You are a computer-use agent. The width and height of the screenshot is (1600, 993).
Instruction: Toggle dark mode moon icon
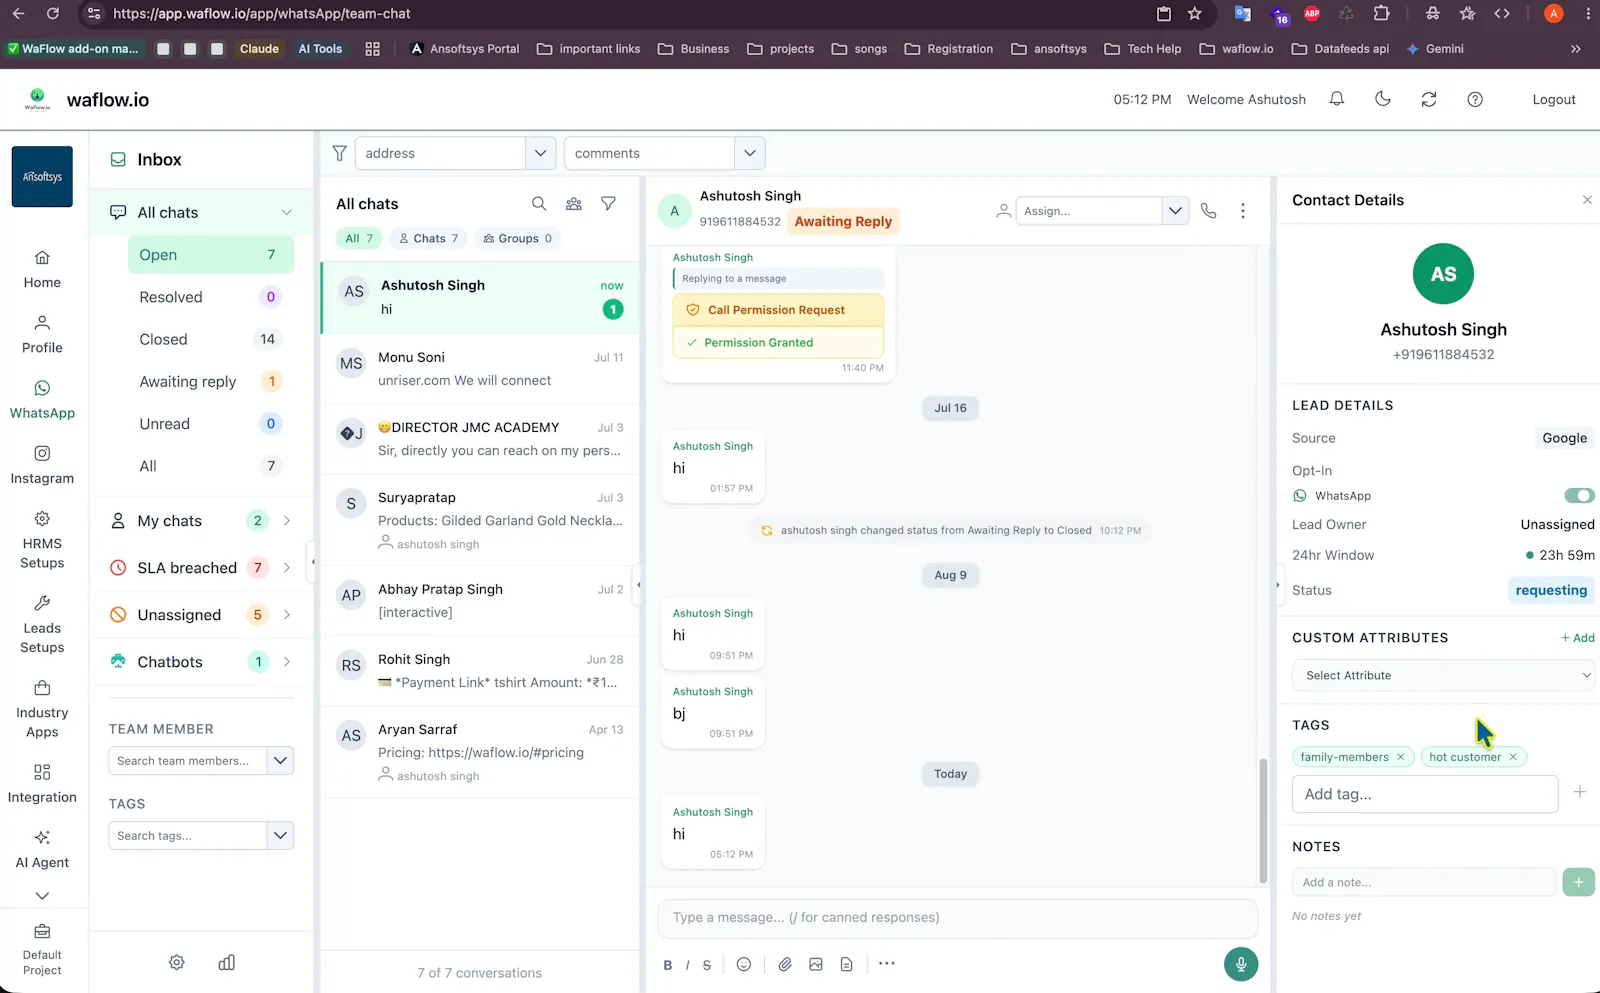point(1383,99)
